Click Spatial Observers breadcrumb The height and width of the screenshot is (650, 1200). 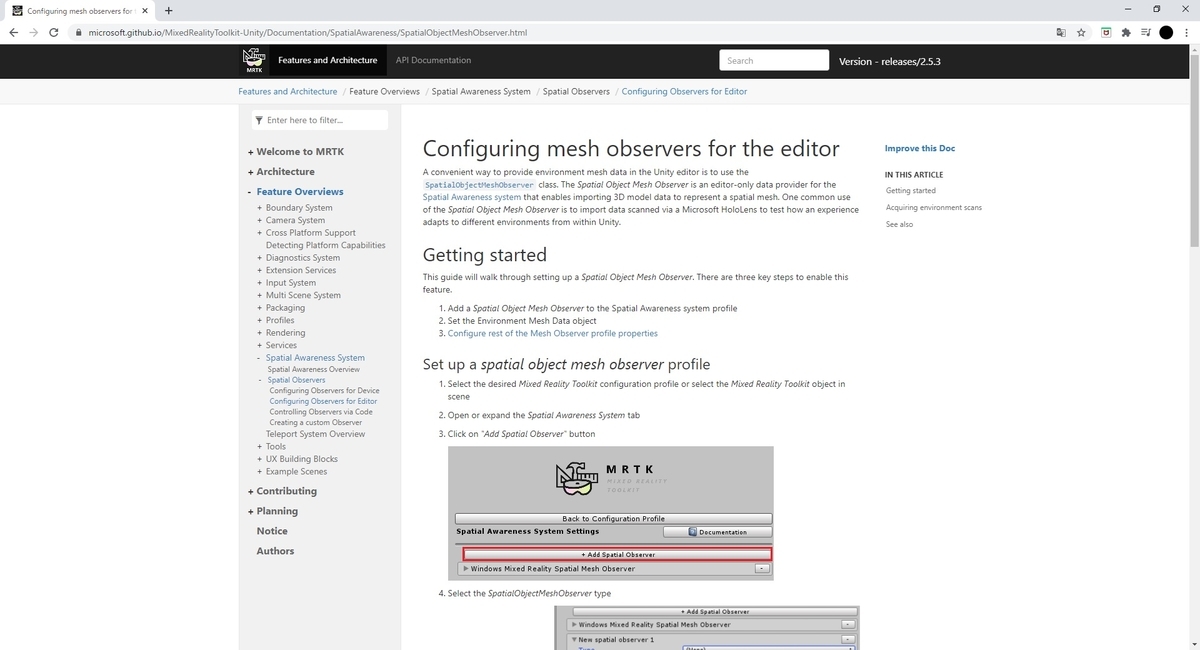(576, 91)
